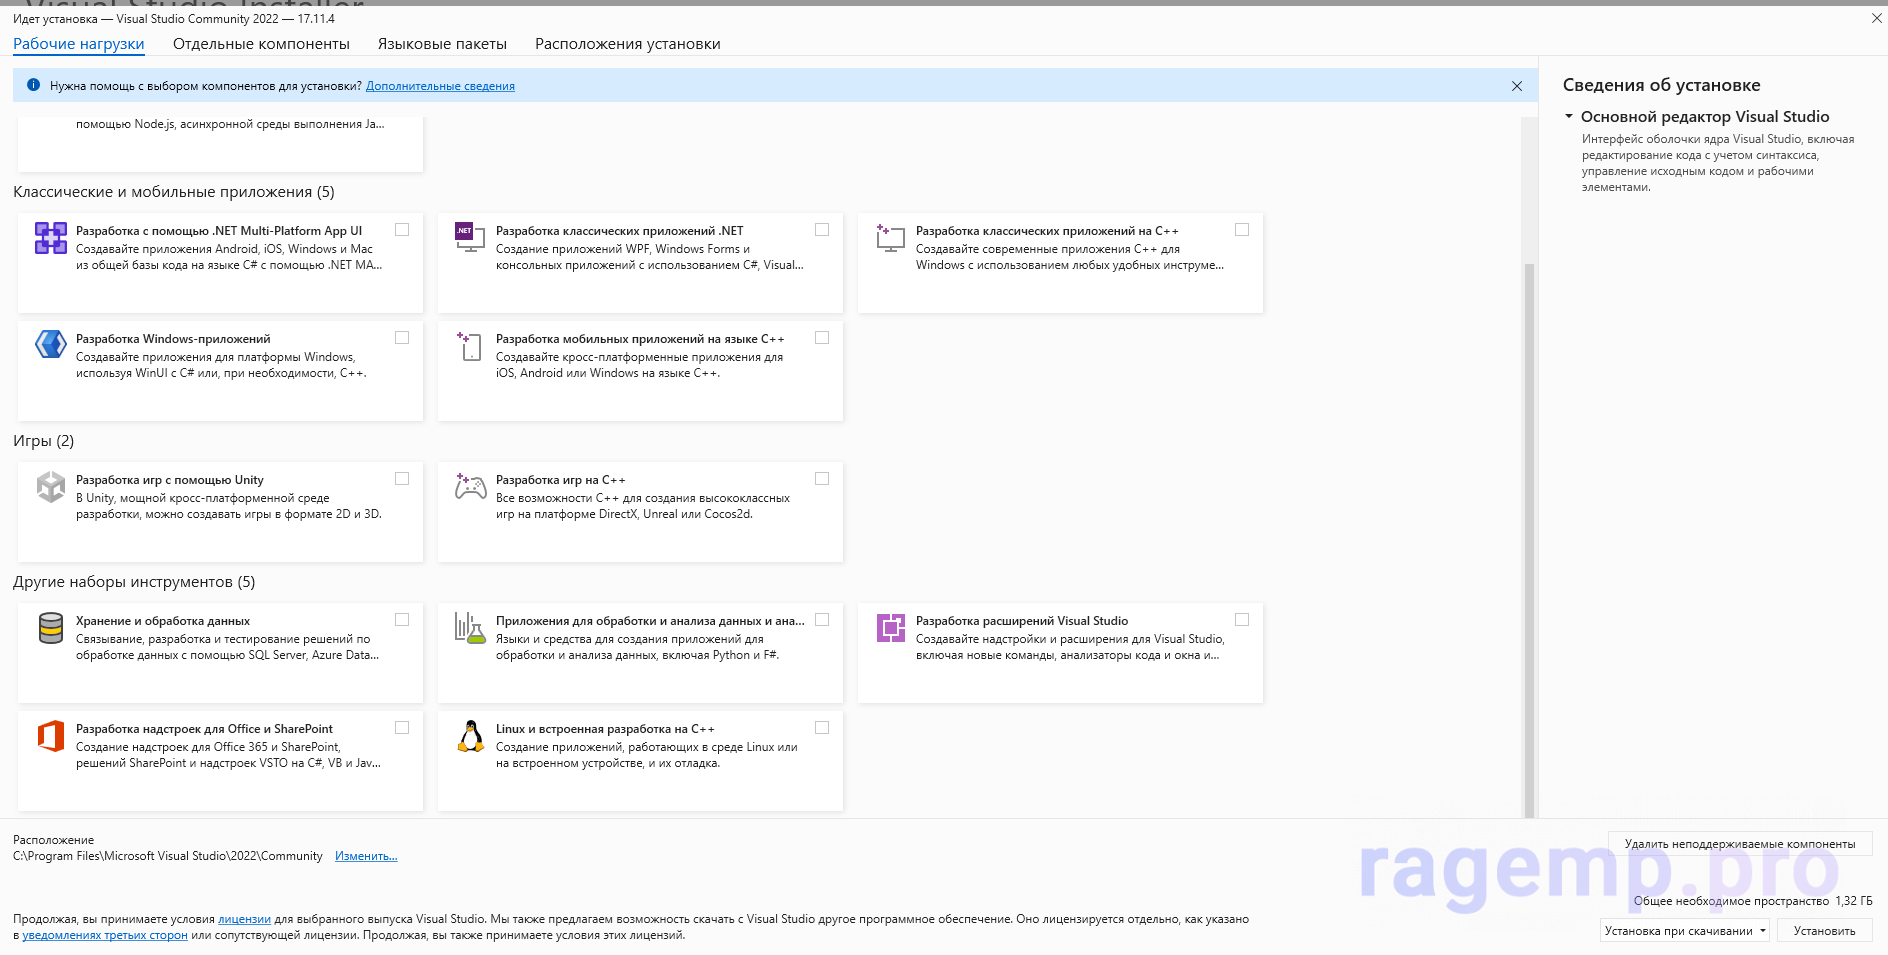The height and width of the screenshot is (955, 1888).
Task: Open Языковые пакеты tab
Action: click(442, 44)
